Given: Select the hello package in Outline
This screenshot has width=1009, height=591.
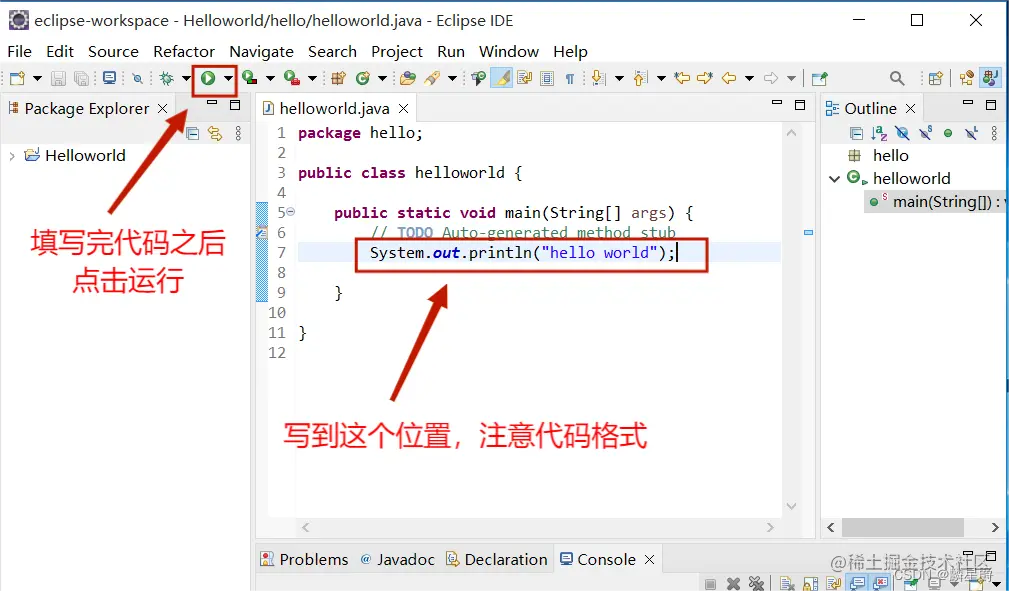Looking at the screenshot, I should pos(891,155).
